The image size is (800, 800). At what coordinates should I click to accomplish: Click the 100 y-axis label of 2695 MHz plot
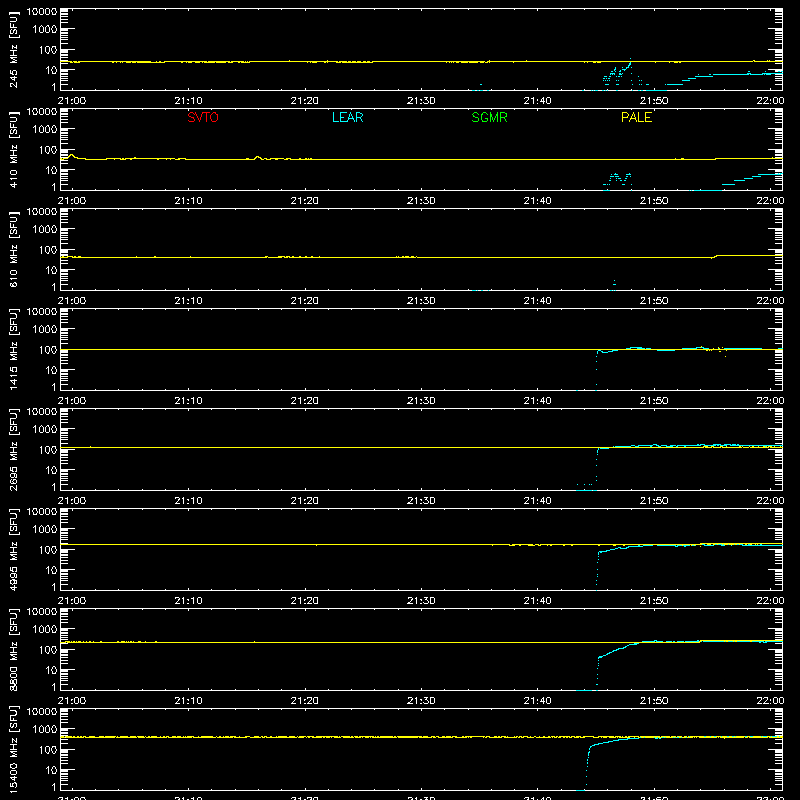coord(48,450)
